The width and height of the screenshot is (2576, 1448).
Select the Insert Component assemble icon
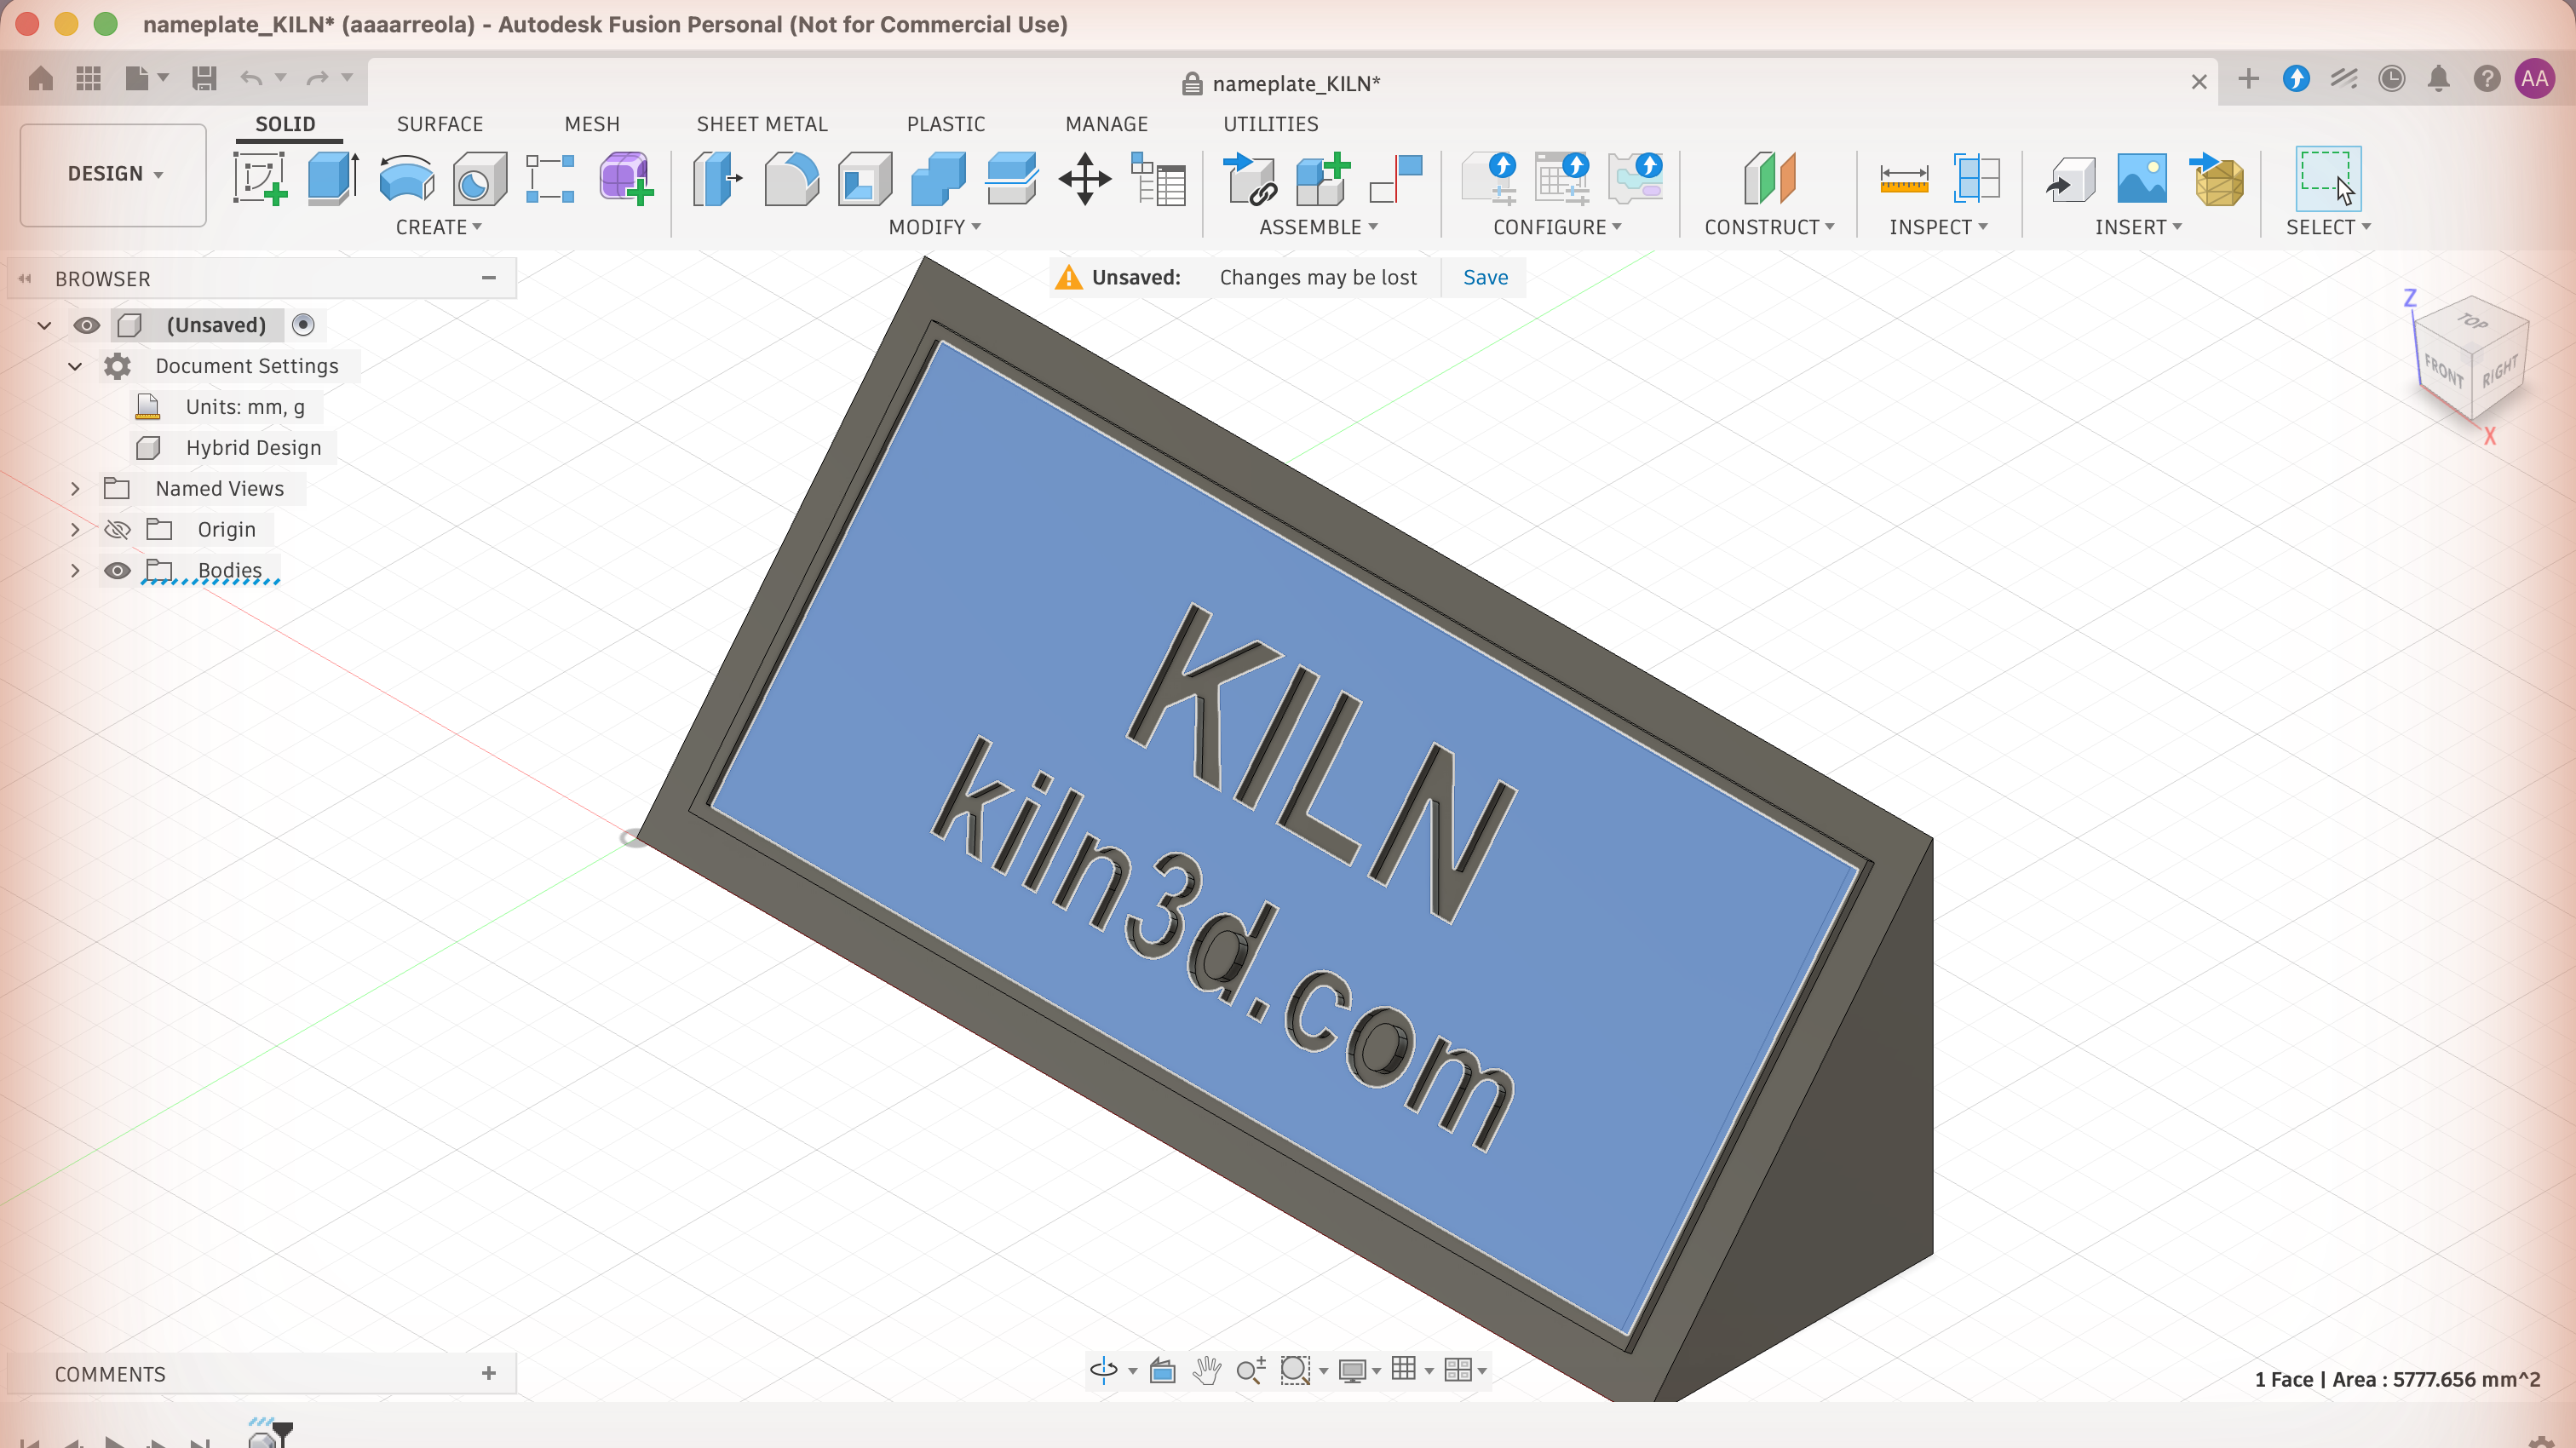(1250, 179)
